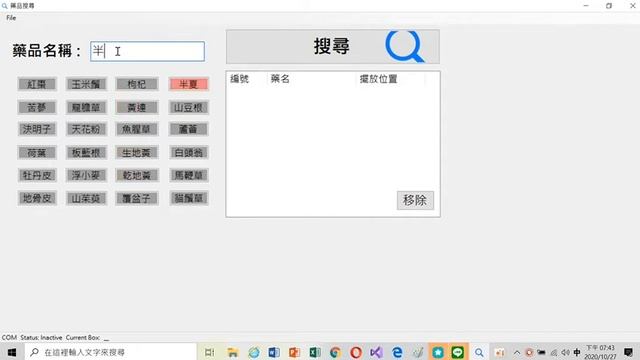Launch Word from the taskbar
This screenshot has width=640, height=360.
click(274, 352)
